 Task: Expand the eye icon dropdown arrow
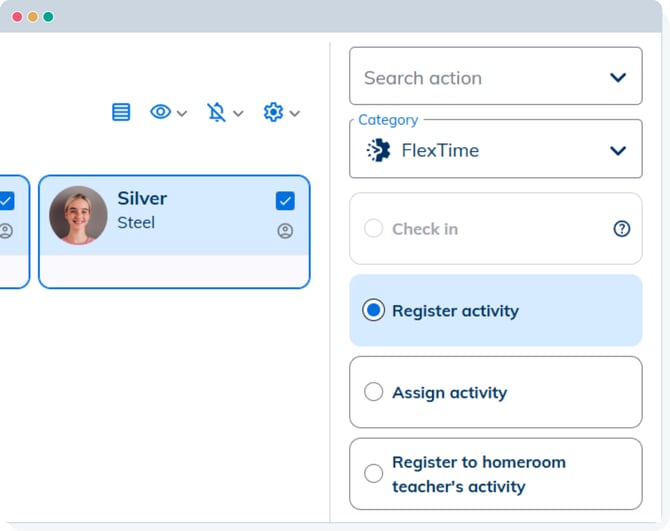pos(182,113)
